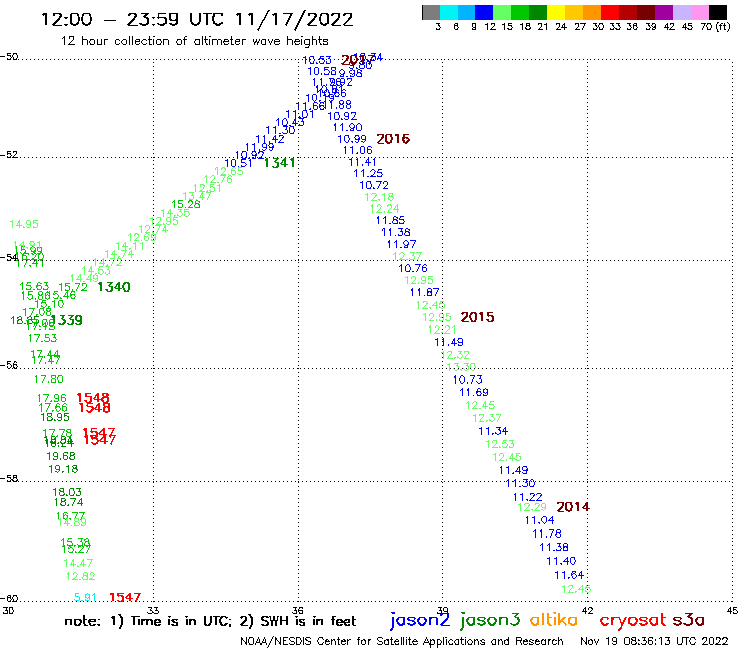Click the lavender 45 ft legend swatch

(681, 13)
